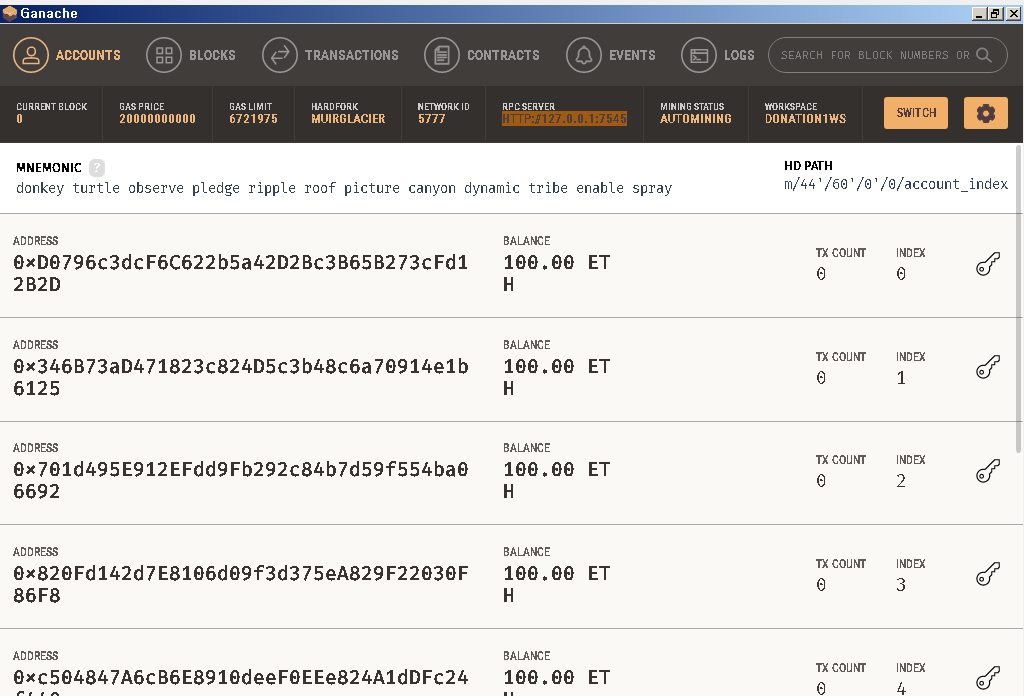Click balance of account index 0
Viewport: 1024px width, 696px height.
click(556, 274)
